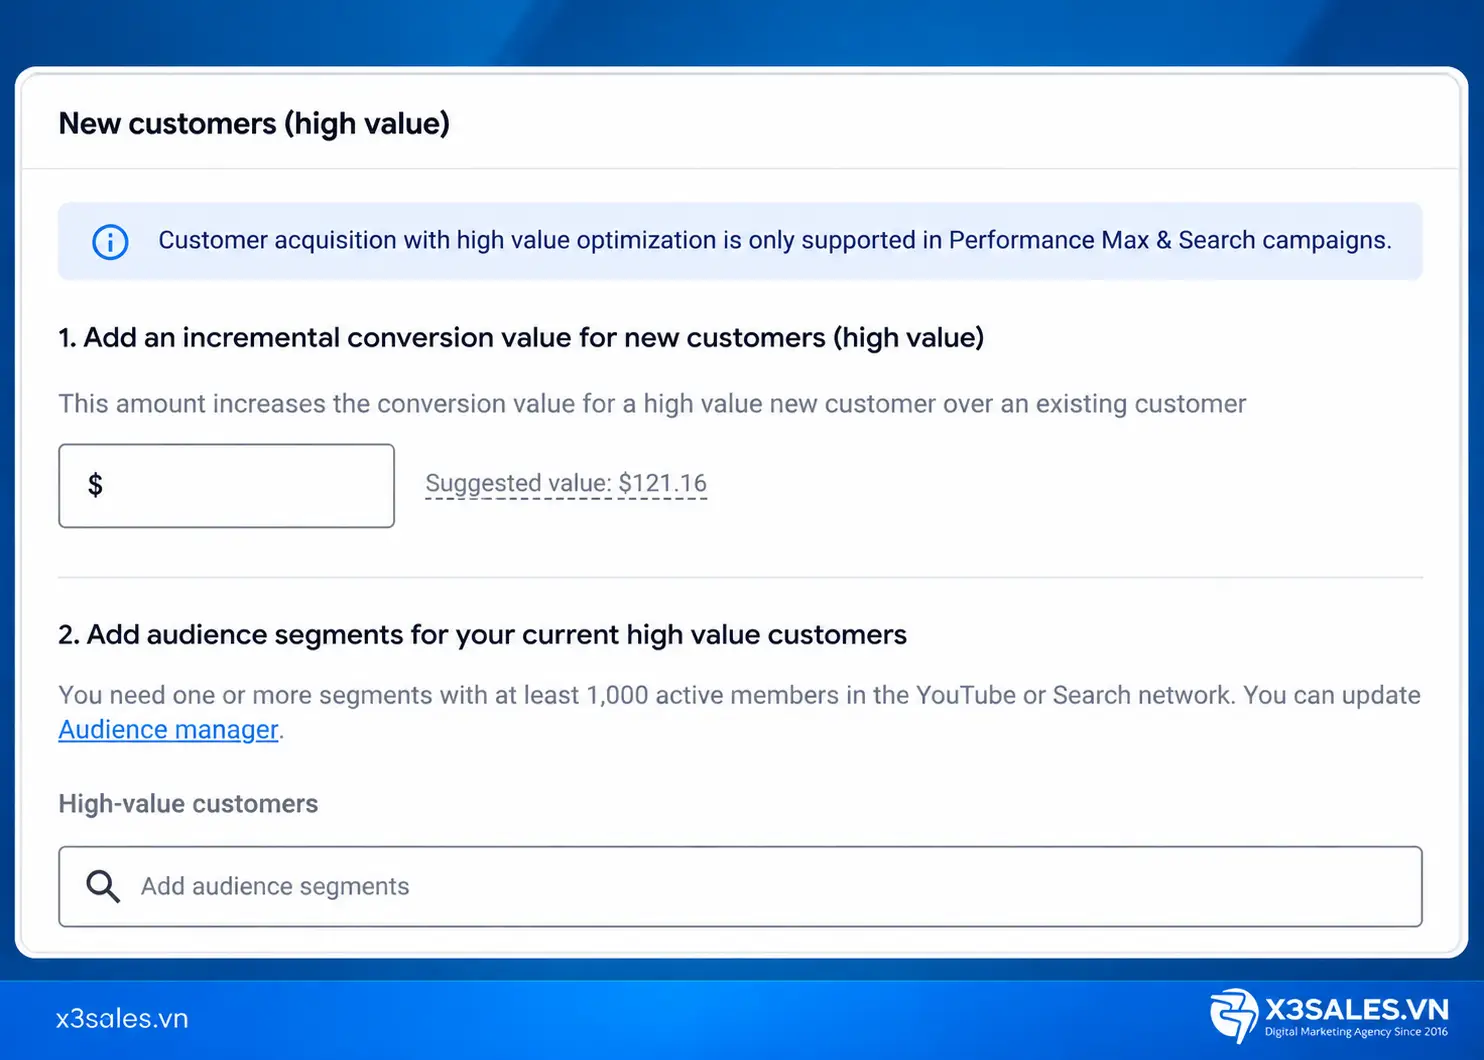Click the step 1 incremental conversion value heading
This screenshot has height=1060, width=1484.
click(x=521, y=338)
